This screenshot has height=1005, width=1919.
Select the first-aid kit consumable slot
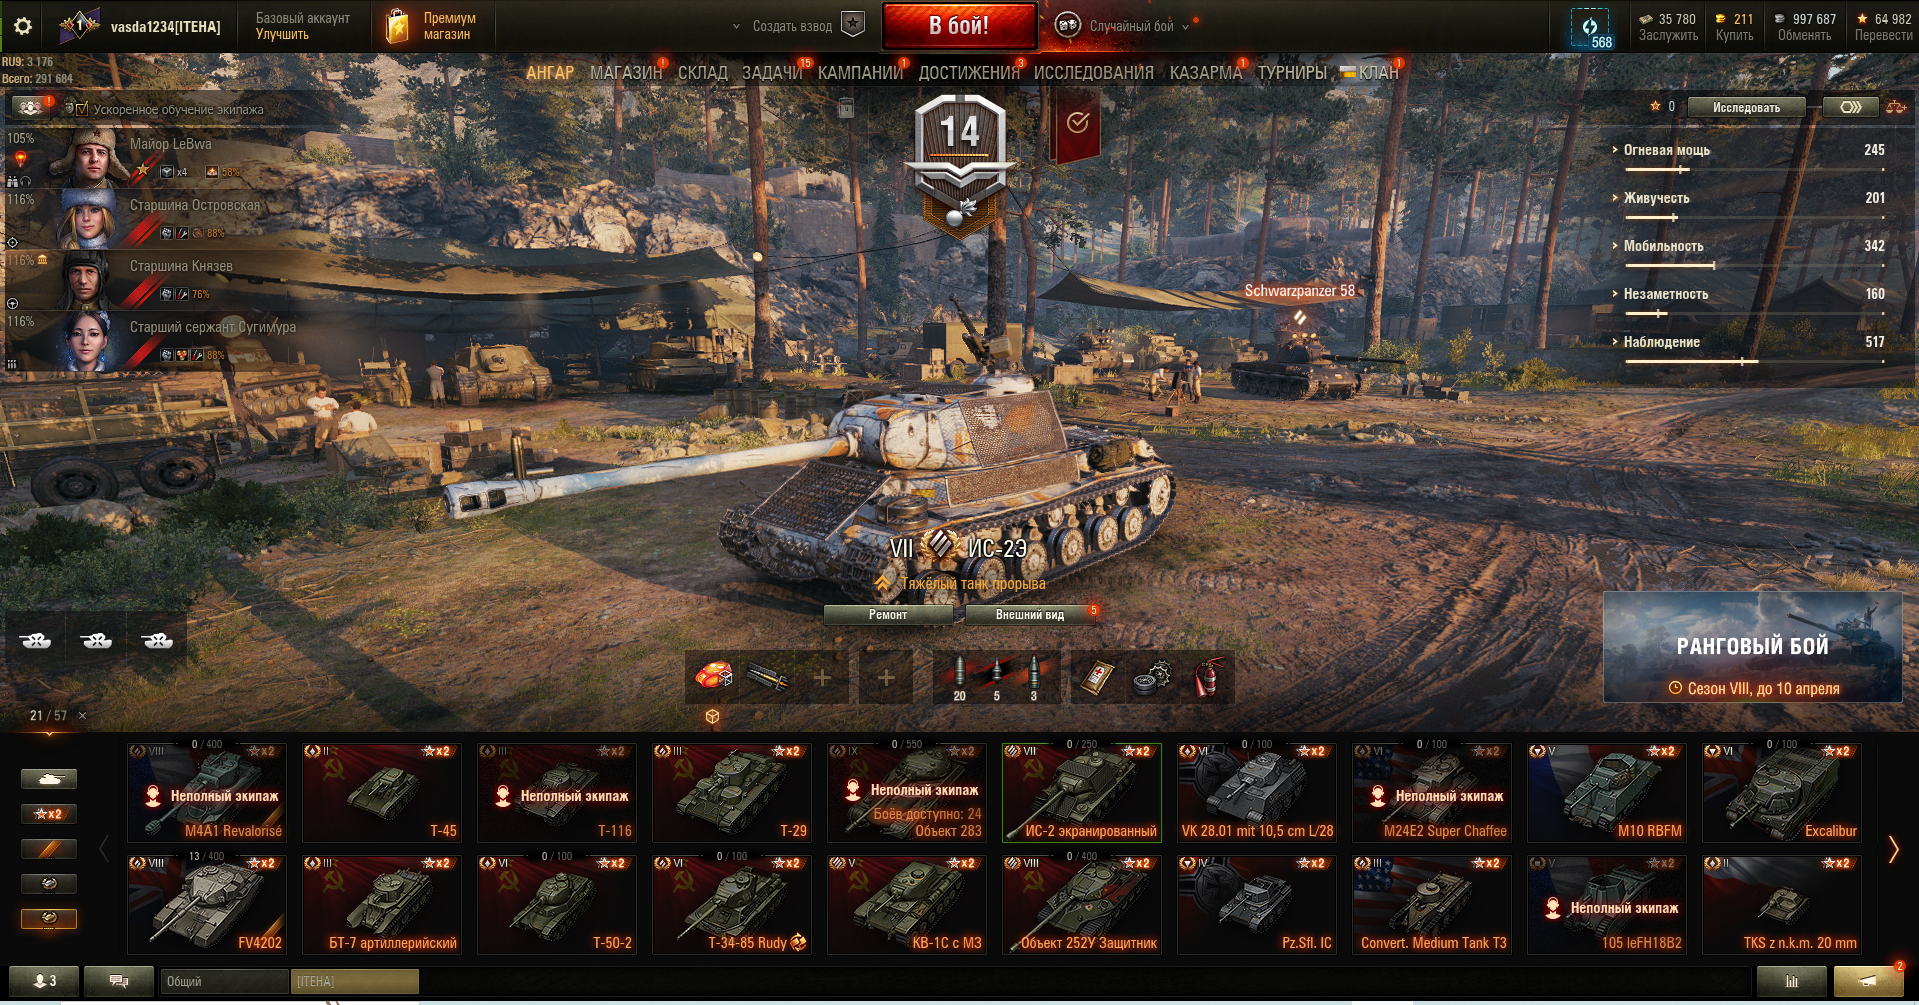(1096, 678)
